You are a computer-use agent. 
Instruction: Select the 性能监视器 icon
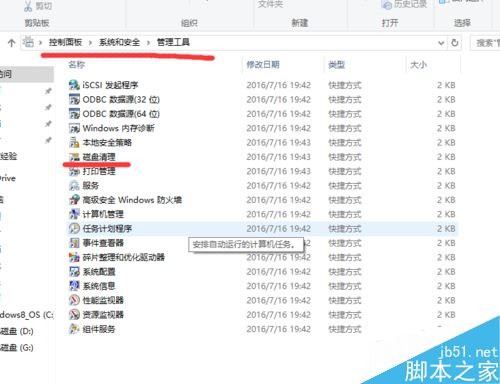(x=74, y=300)
